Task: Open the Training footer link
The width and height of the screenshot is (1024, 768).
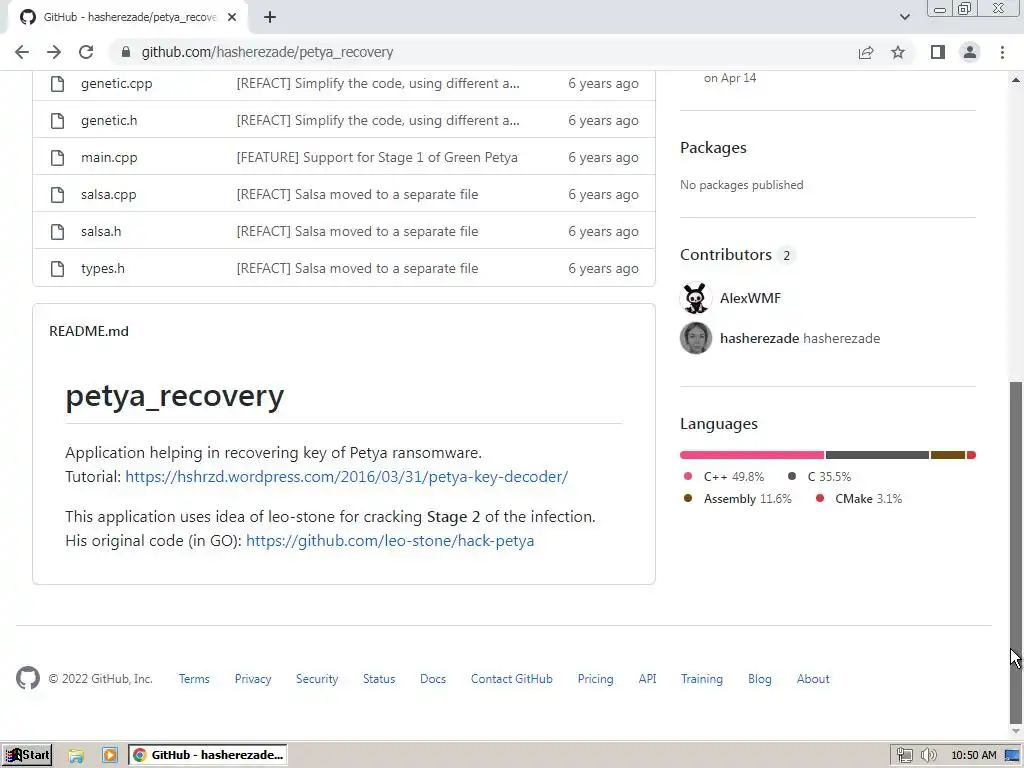Action: pyautogui.click(x=701, y=679)
